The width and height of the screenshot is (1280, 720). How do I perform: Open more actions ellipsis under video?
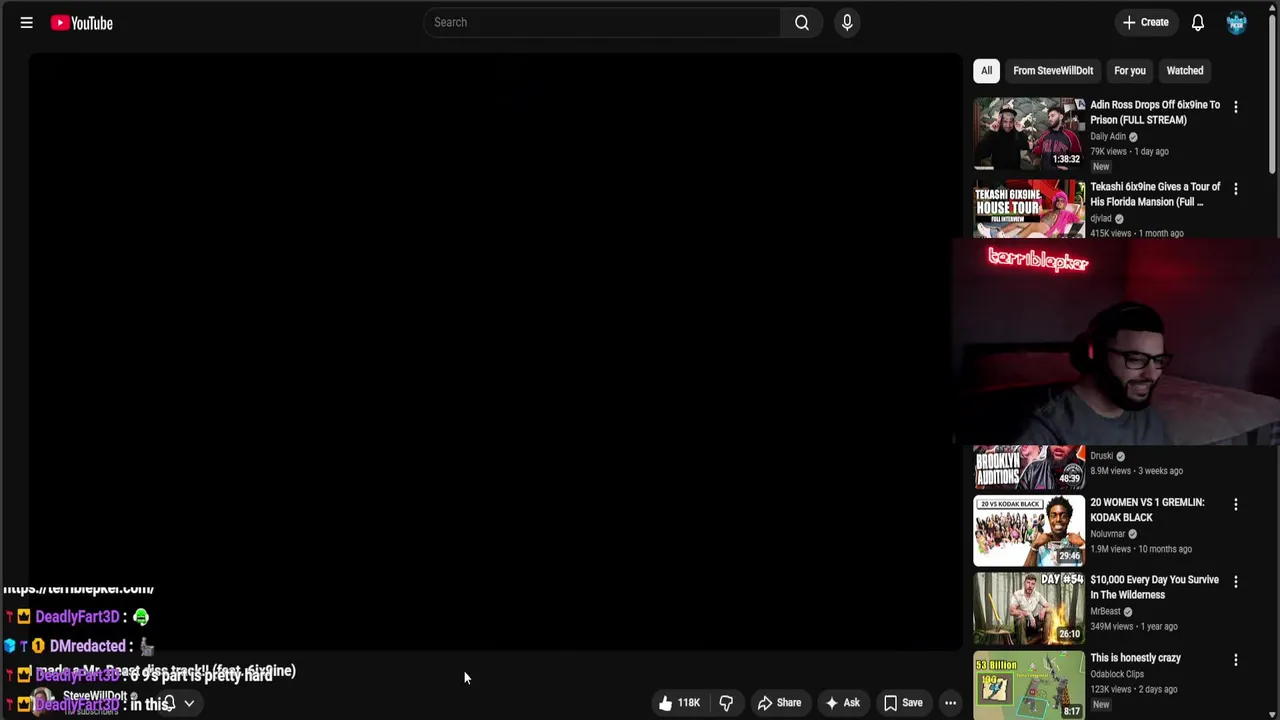pos(951,703)
